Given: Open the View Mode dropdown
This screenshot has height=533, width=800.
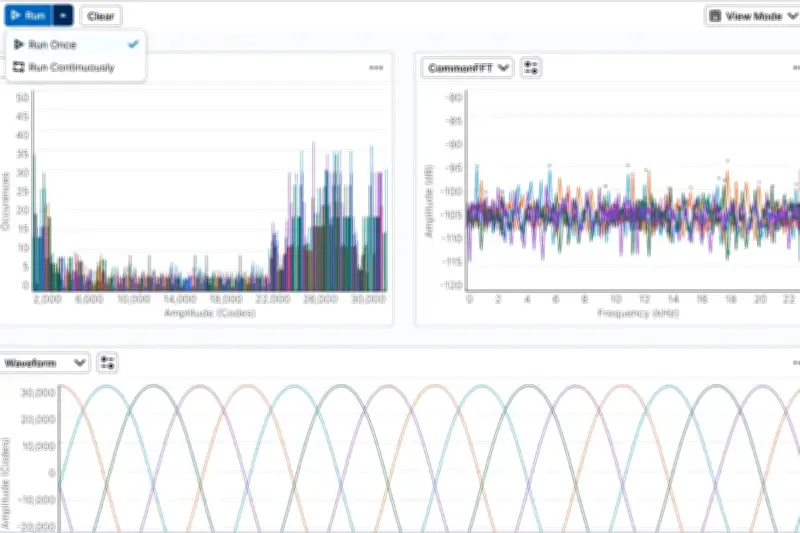Looking at the screenshot, I should pyautogui.click(x=753, y=16).
